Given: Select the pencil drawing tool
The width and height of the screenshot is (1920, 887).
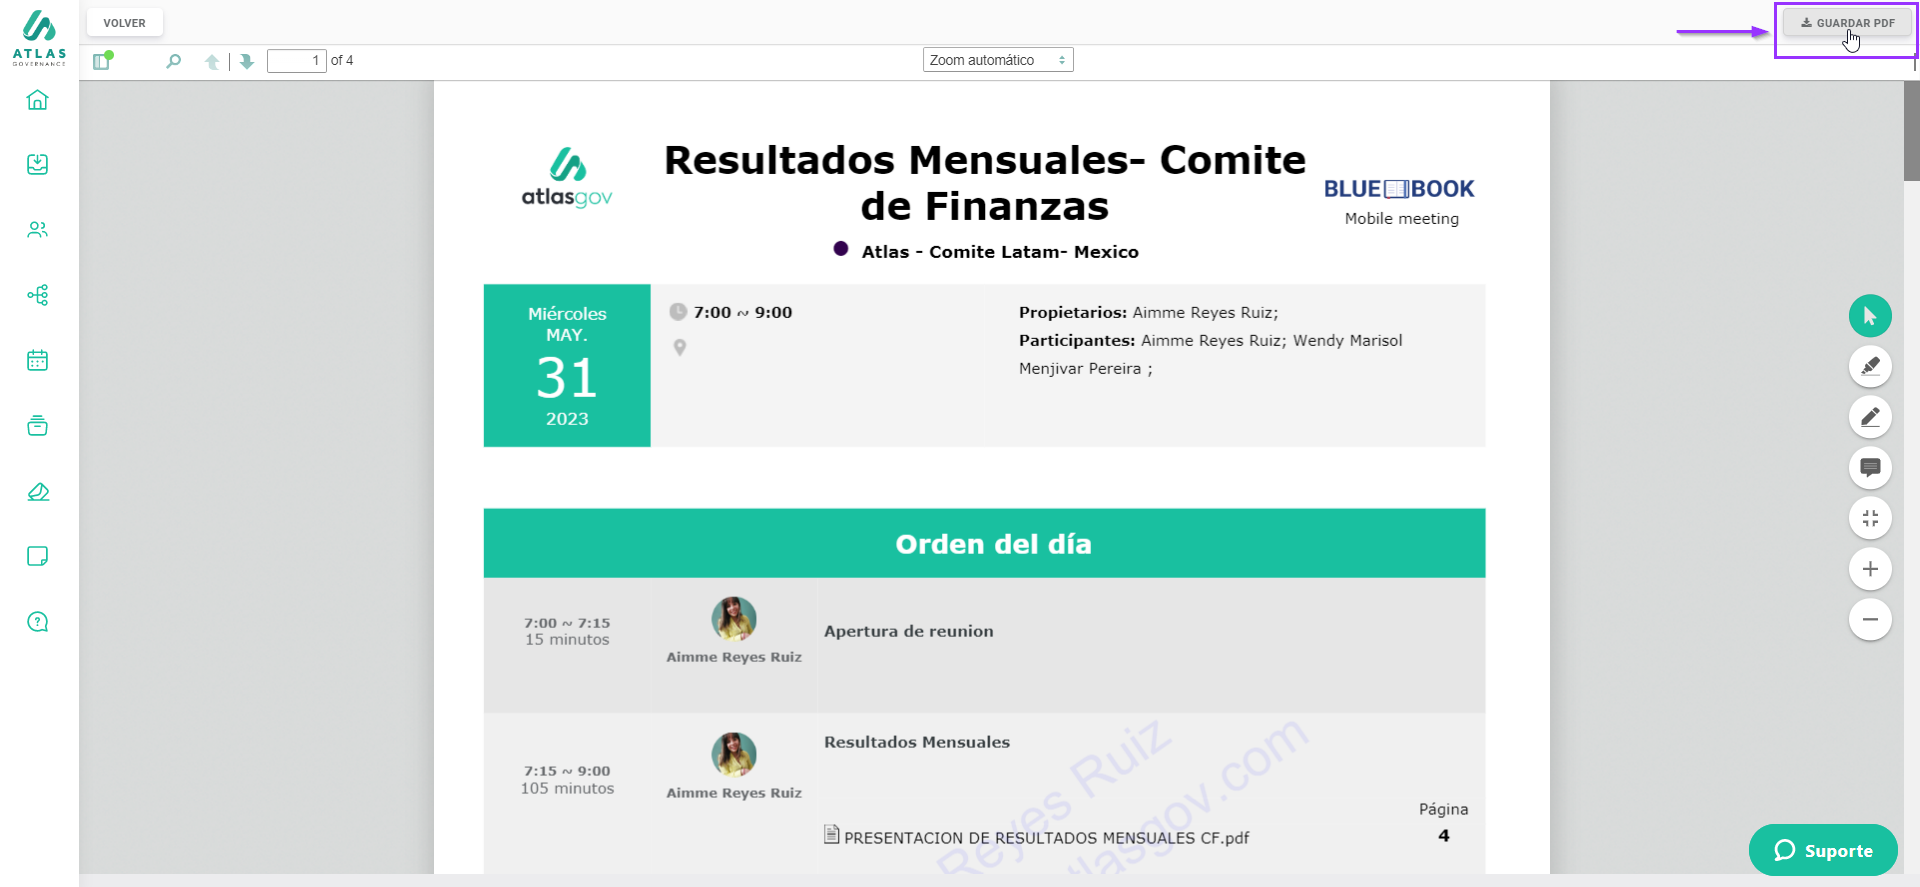Looking at the screenshot, I should click(1870, 417).
